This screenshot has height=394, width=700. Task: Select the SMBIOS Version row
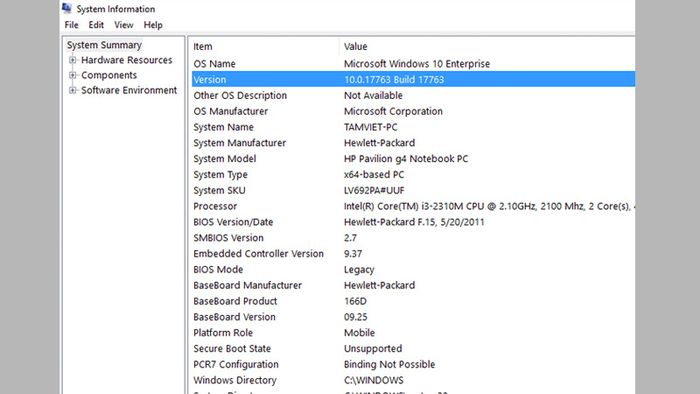[x=413, y=238]
